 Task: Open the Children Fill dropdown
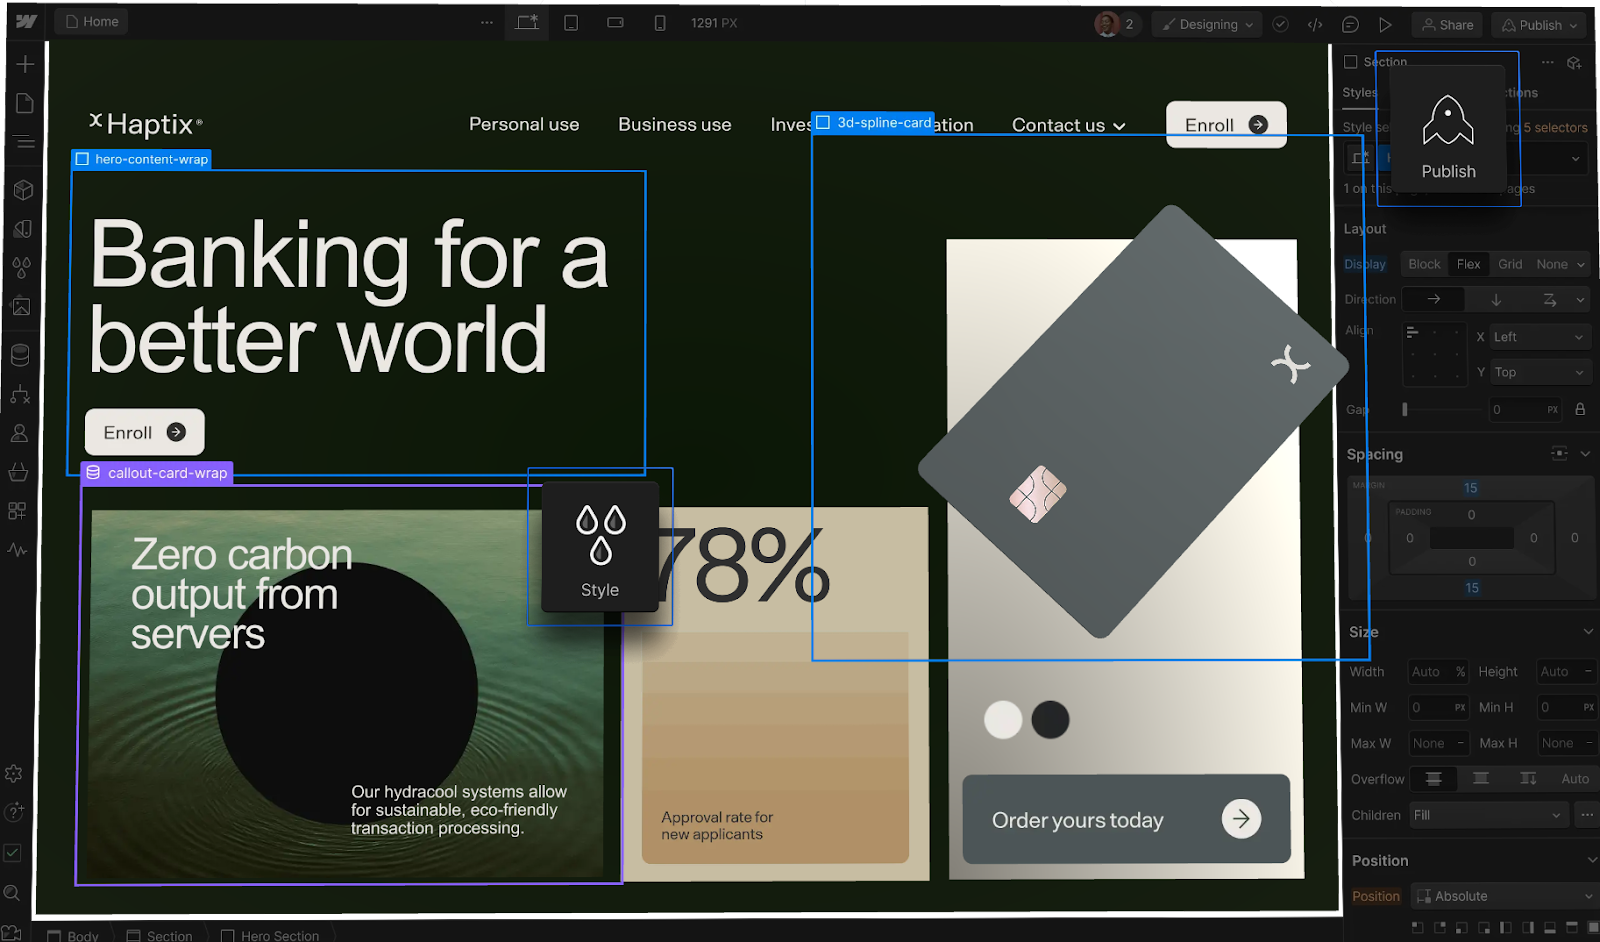coord(1487,815)
